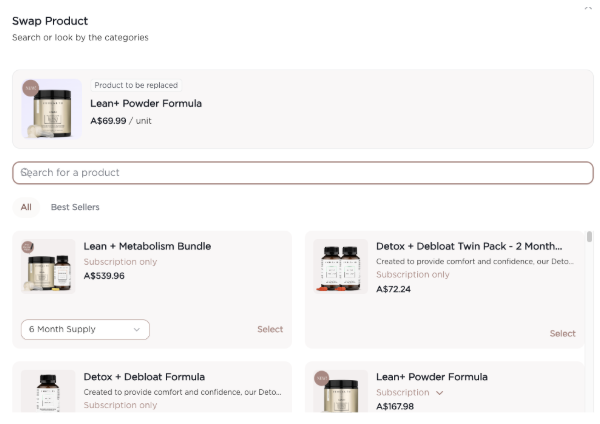Open the Lean + Metabolism Bundle thumbnail

tap(49, 266)
